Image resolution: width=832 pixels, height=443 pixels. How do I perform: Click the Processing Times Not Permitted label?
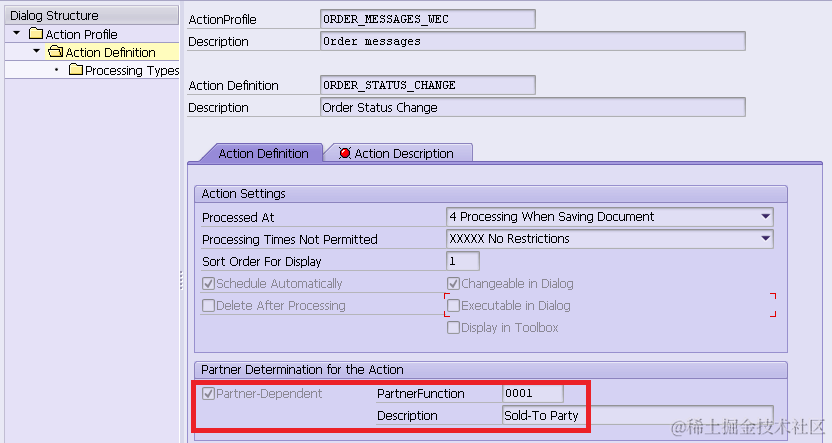click(x=290, y=240)
